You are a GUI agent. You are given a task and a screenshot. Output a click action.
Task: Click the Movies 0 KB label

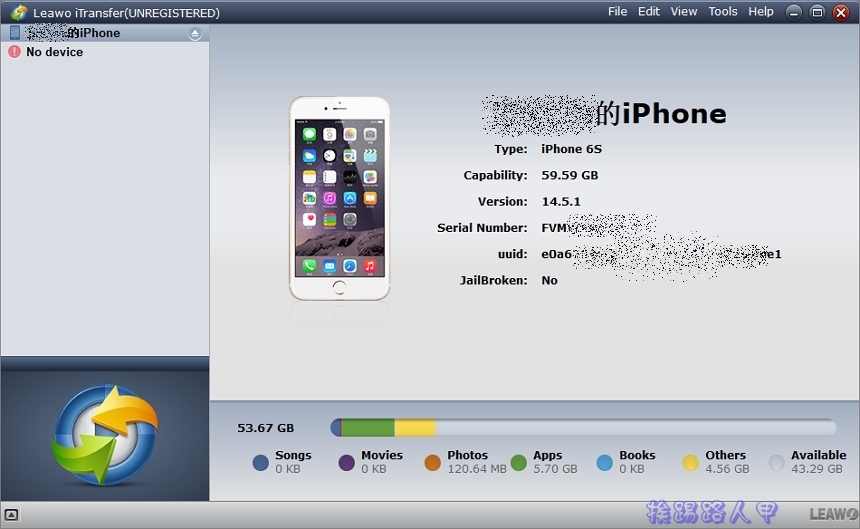click(x=382, y=462)
